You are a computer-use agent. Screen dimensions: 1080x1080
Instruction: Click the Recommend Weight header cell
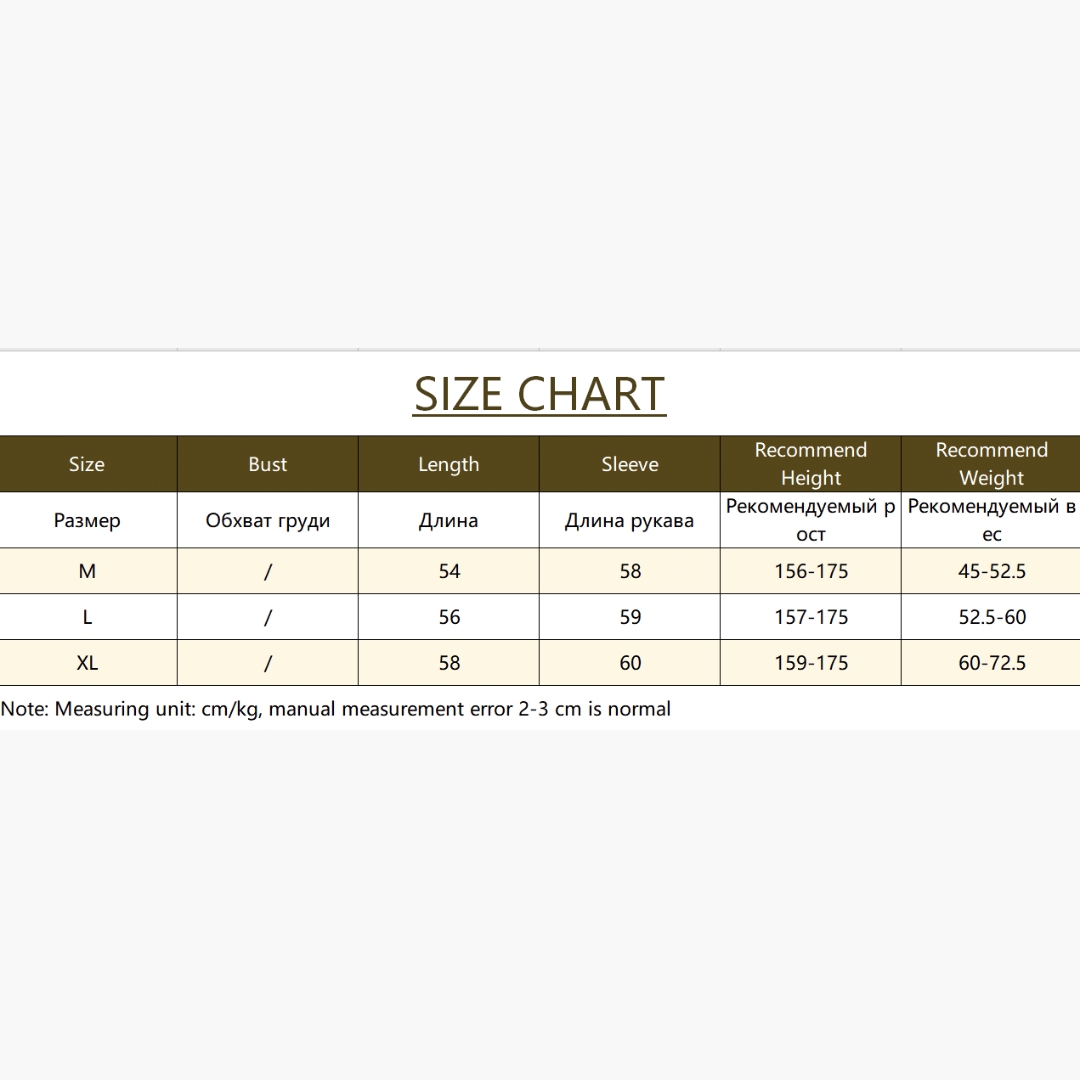click(x=991, y=464)
